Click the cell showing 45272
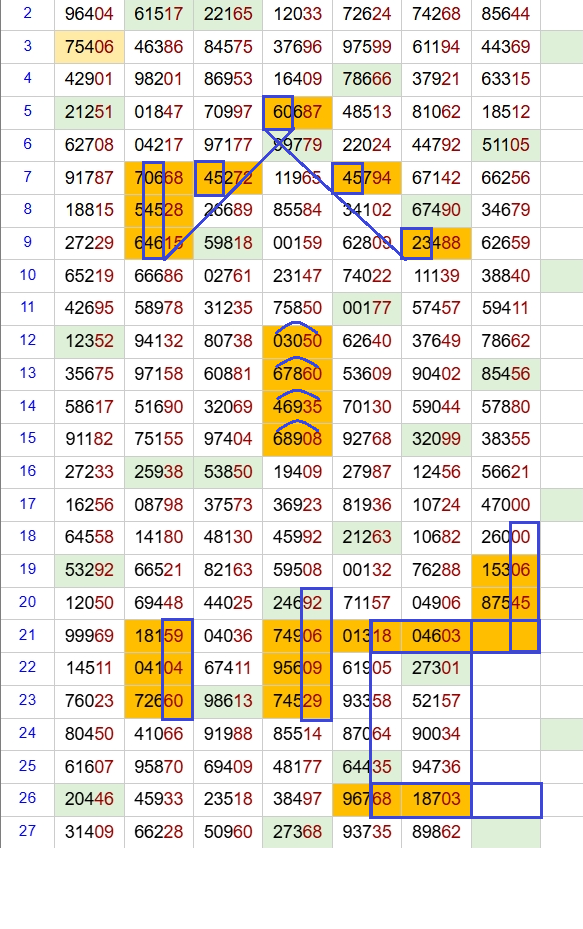583x929 pixels. point(228,178)
